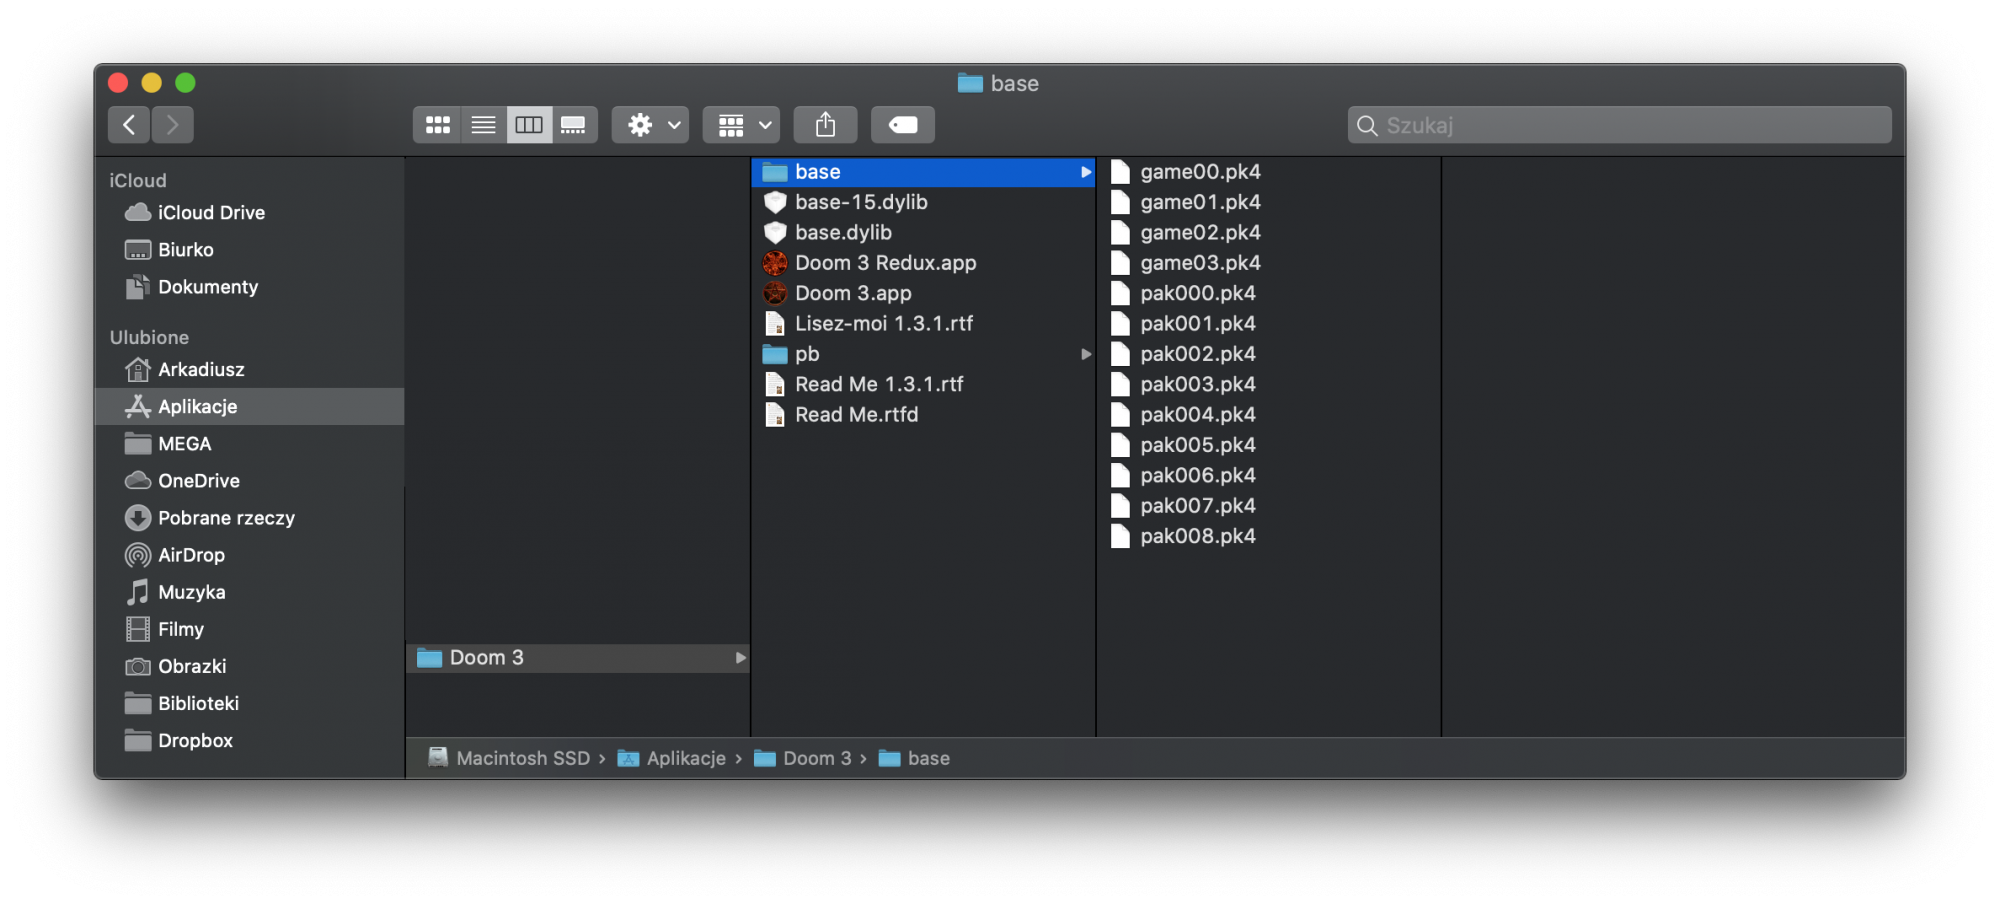Select pak004.pk4 file
Viewport: 2000px width, 904px height.
click(1269, 415)
